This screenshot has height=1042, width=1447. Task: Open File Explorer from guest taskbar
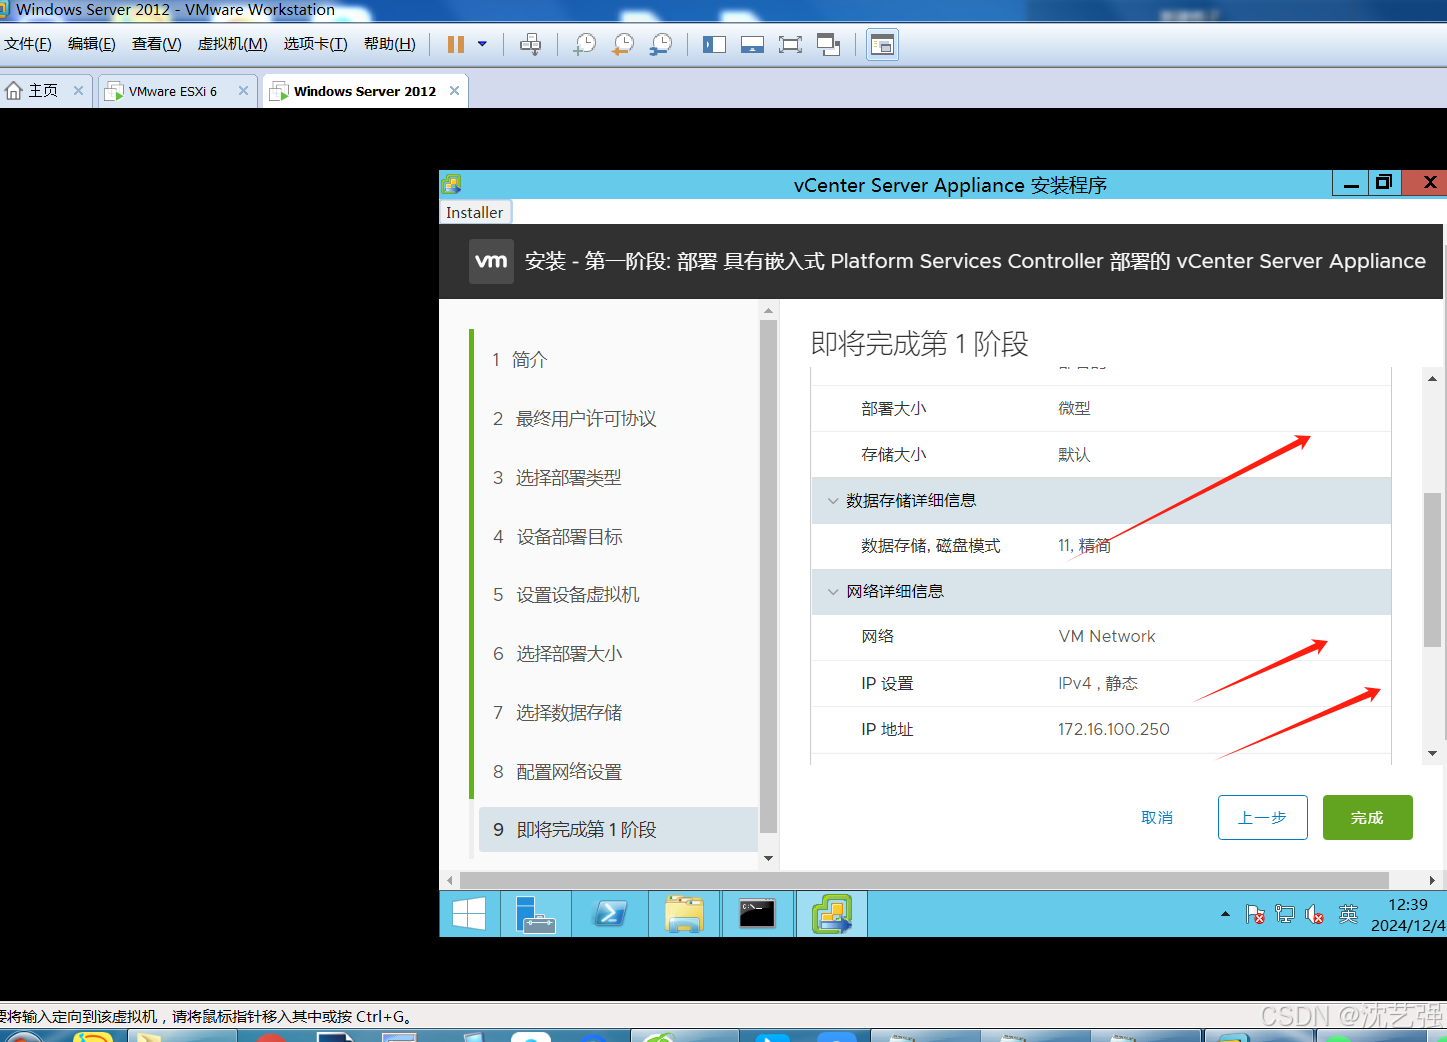[684, 914]
